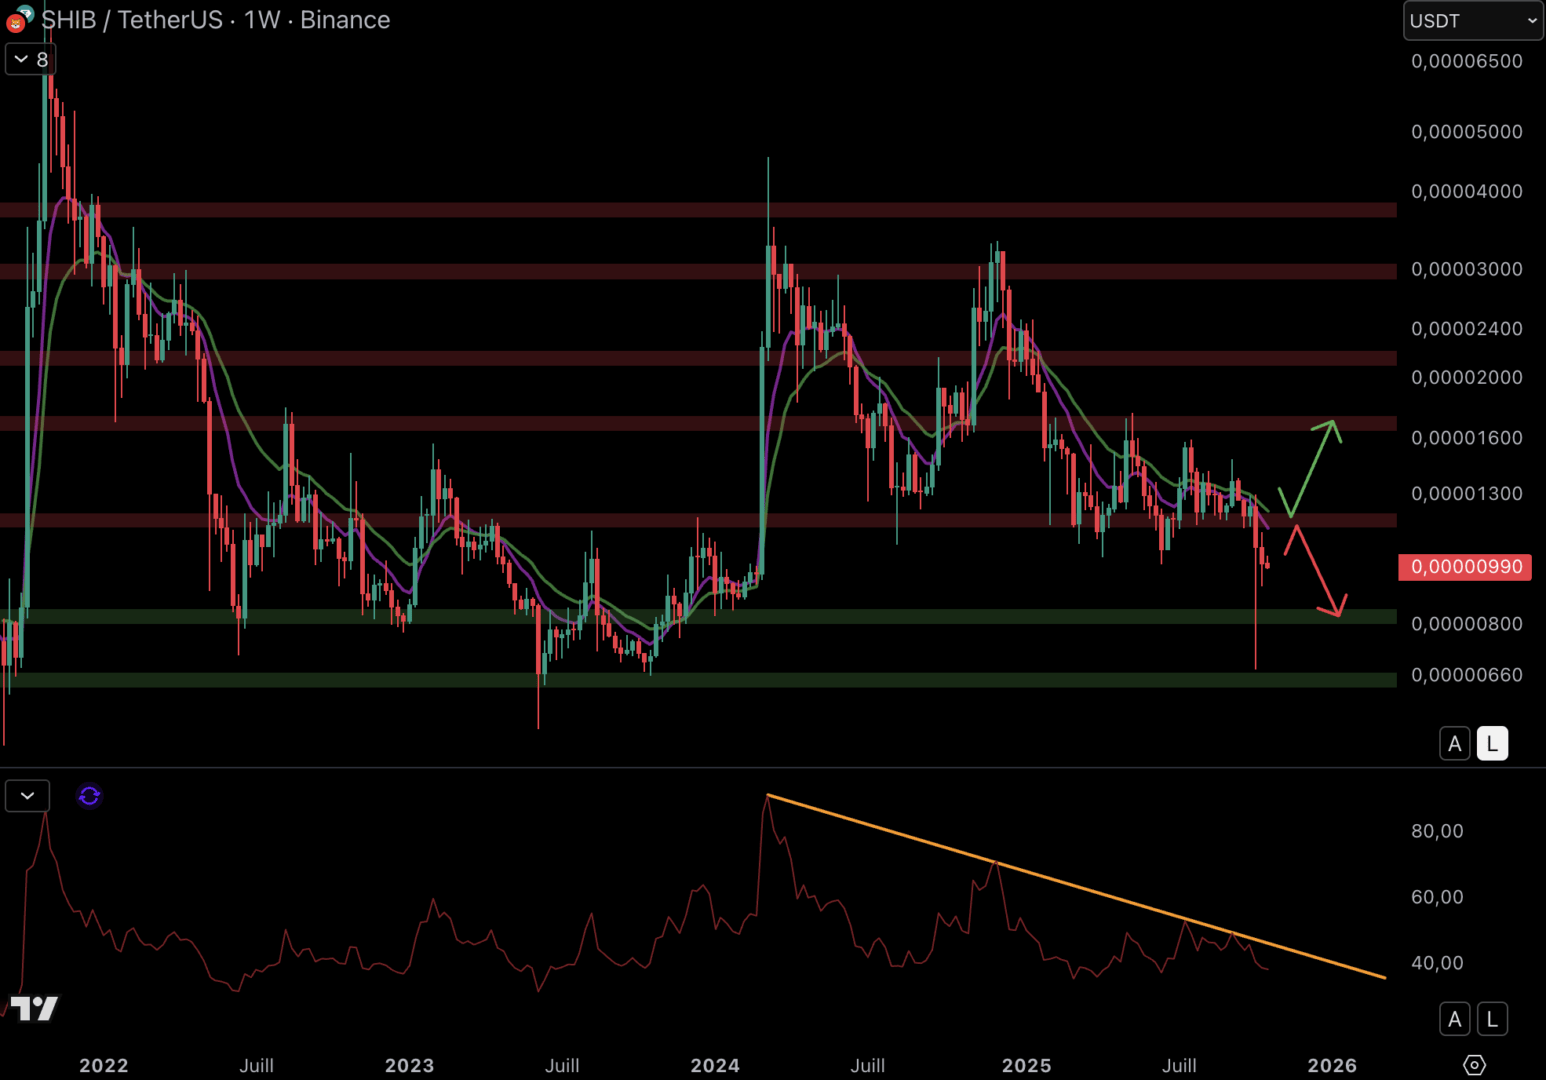This screenshot has height=1080, width=1546.
Task: Select the red downward arrow drawing
Action: [1316, 571]
